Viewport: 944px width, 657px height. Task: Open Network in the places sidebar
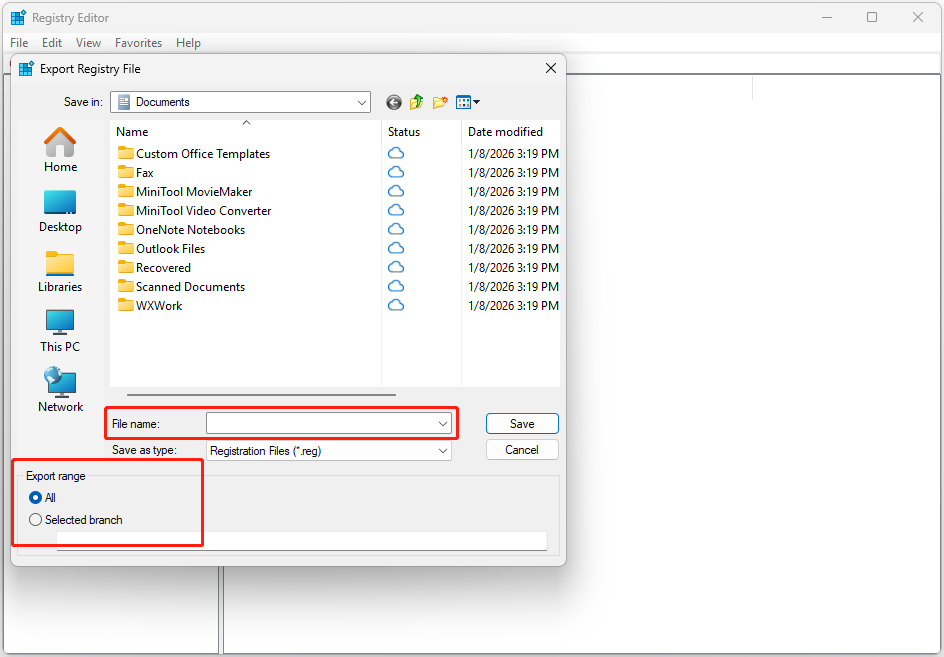60,390
